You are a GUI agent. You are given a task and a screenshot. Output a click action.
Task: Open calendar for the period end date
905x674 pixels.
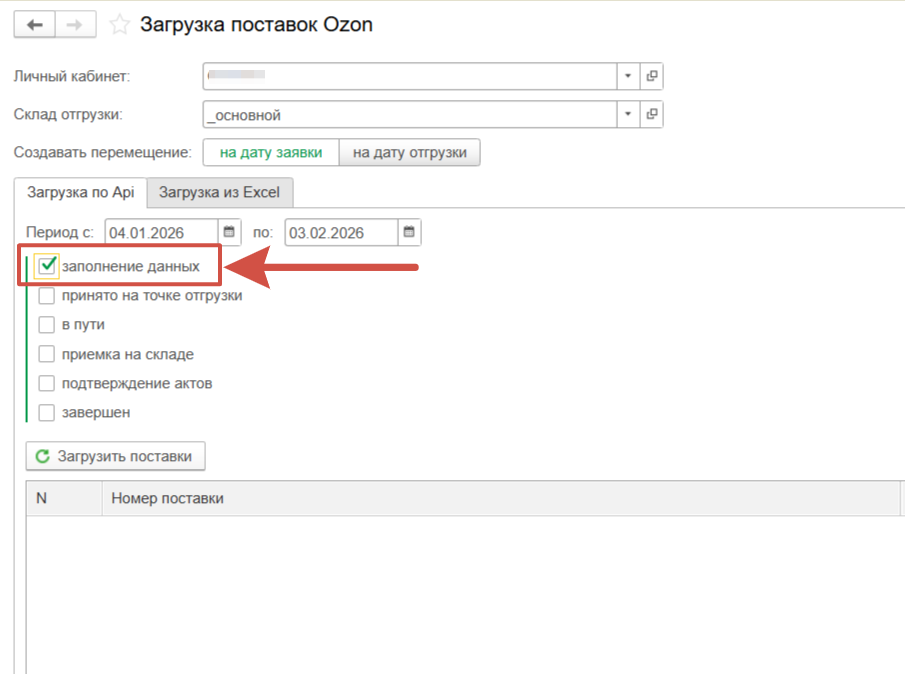(410, 232)
